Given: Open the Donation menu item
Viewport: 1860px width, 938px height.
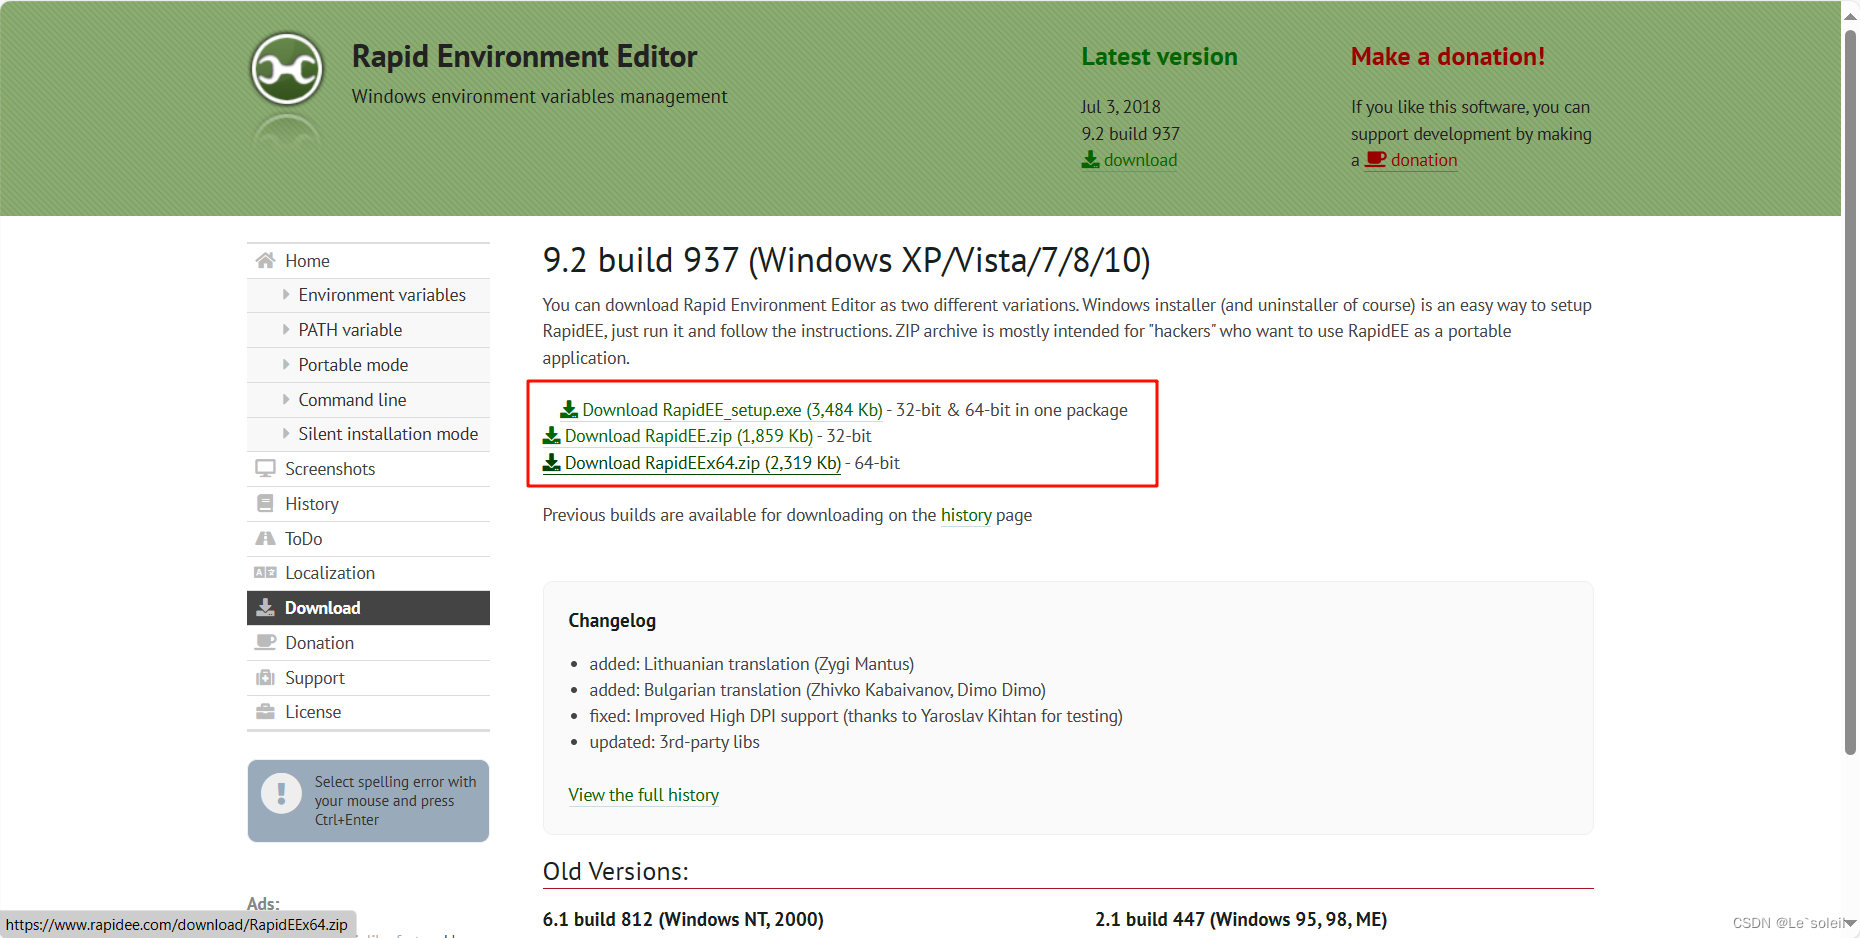Looking at the screenshot, I should tap(368, 643).
